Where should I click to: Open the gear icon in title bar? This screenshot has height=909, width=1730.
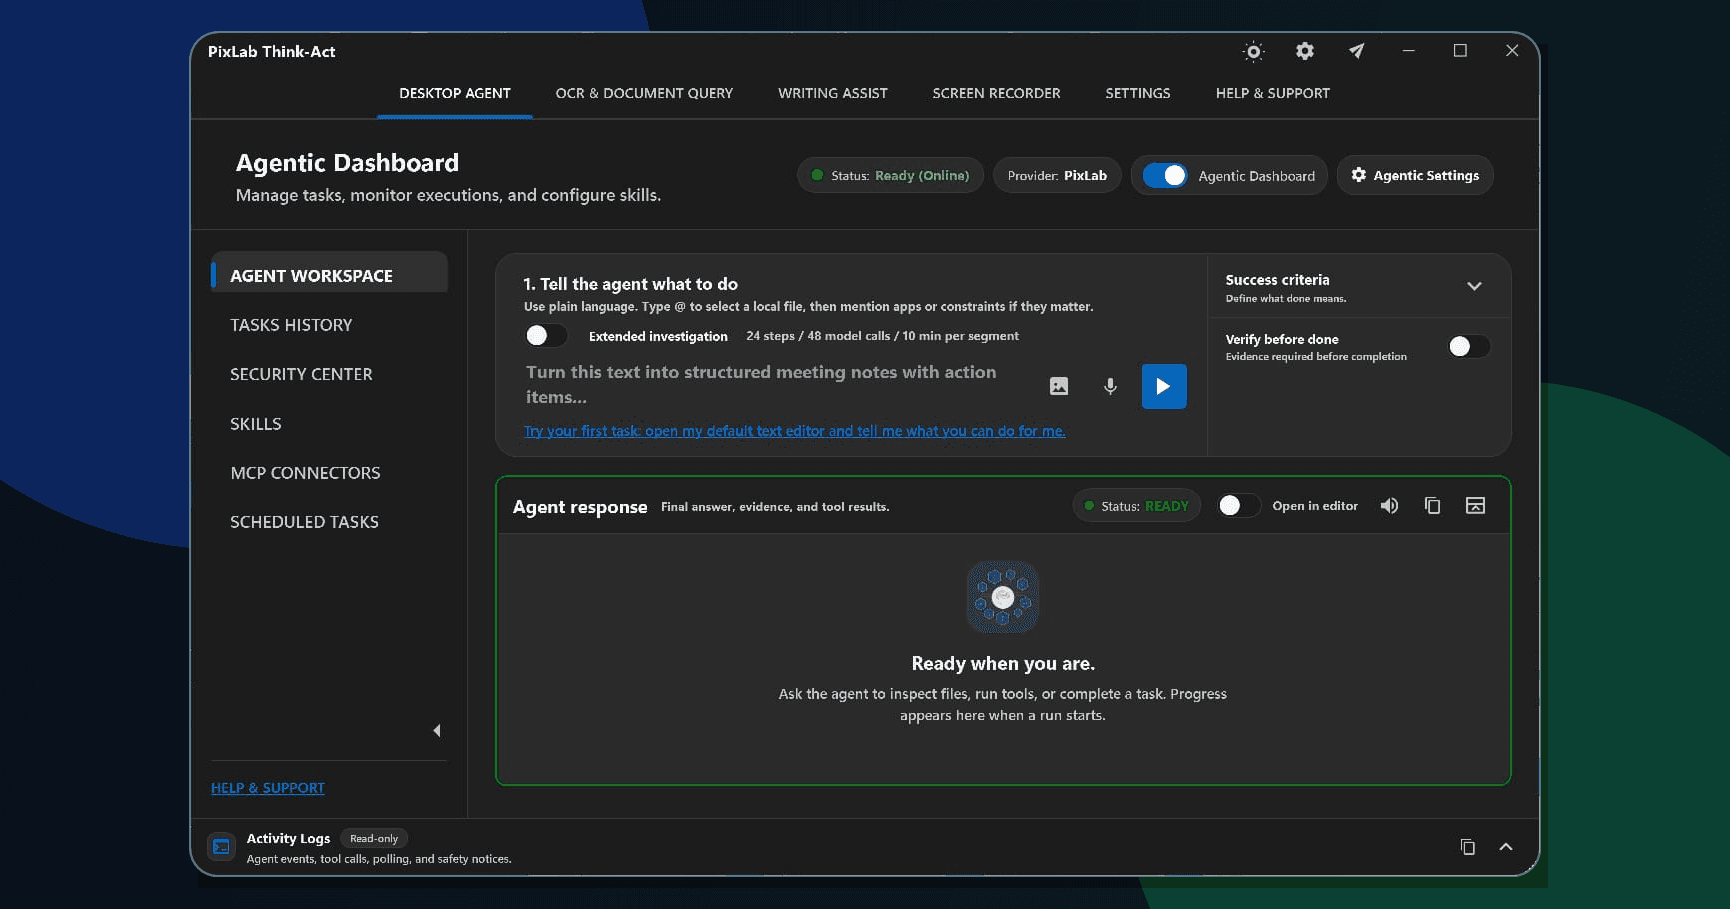click(x=1305, y=51)
